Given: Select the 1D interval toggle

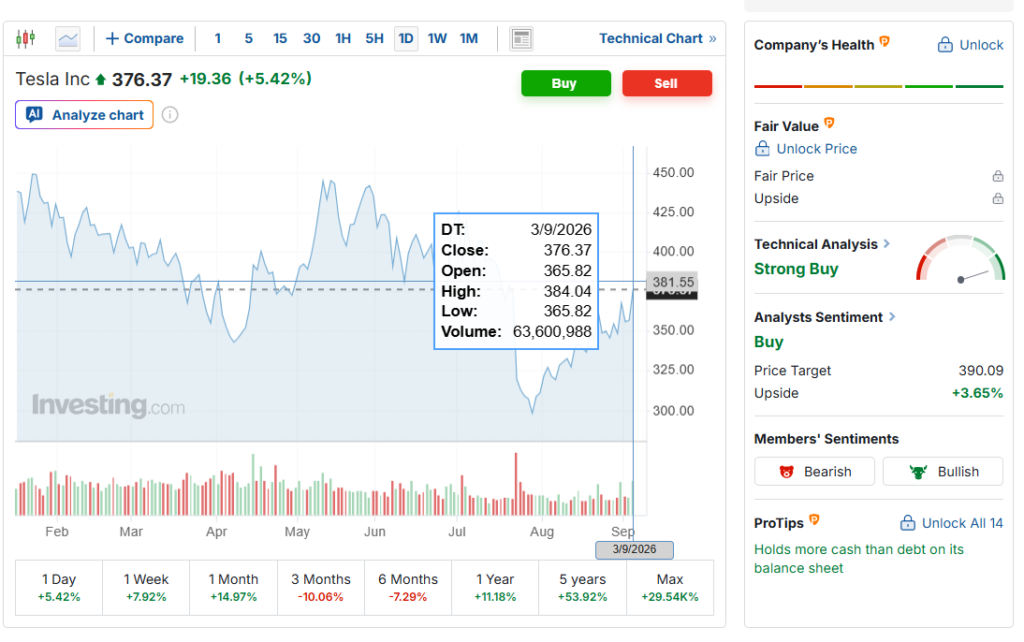Looking at the screenshot, I should (x=406, y=39).
